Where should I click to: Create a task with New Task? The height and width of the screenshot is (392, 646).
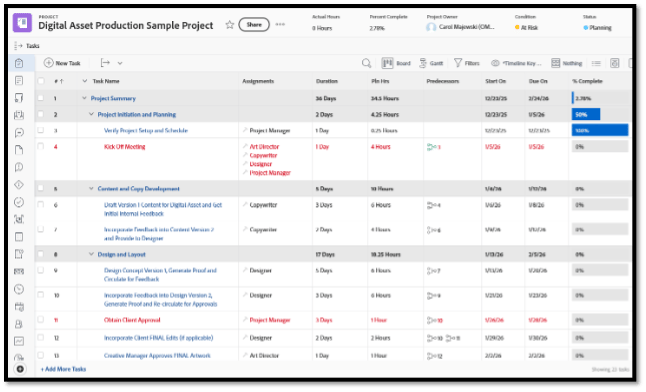62,63
